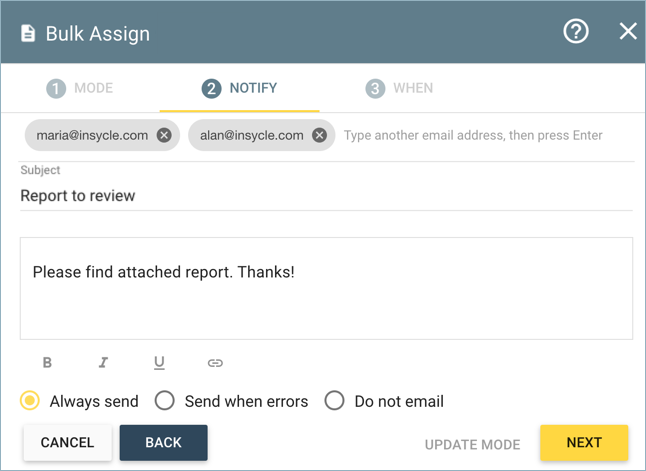
Task: Click the document icon beside Bulk Assign
Action: click(x=28, y=33)
